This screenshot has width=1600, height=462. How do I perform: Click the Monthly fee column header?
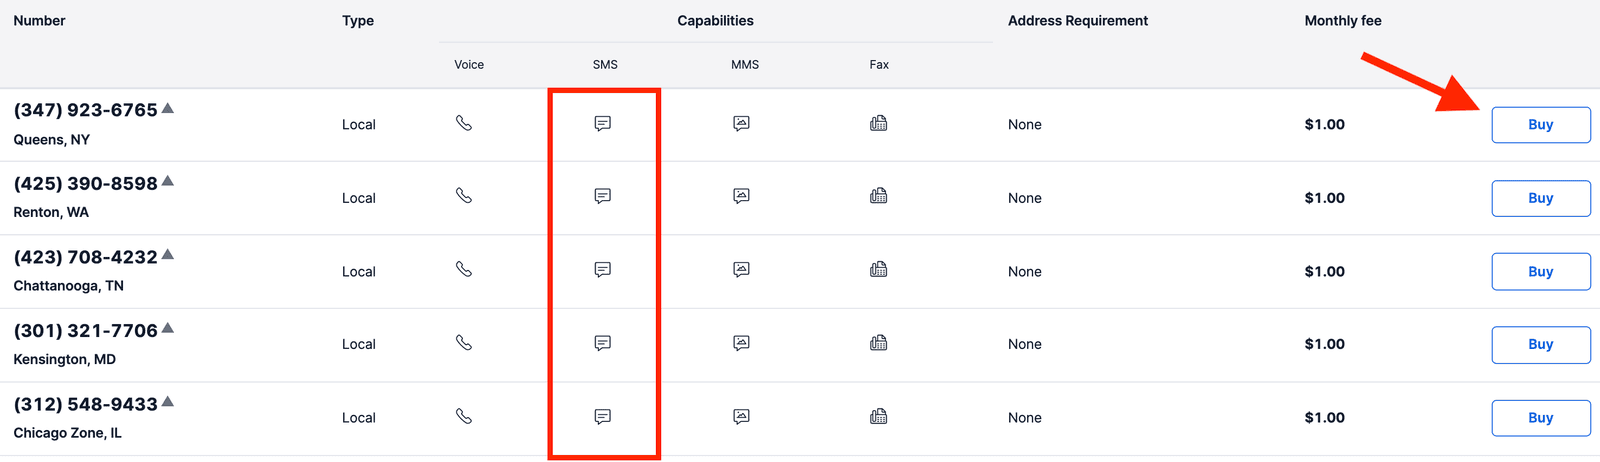(1343, 21)
